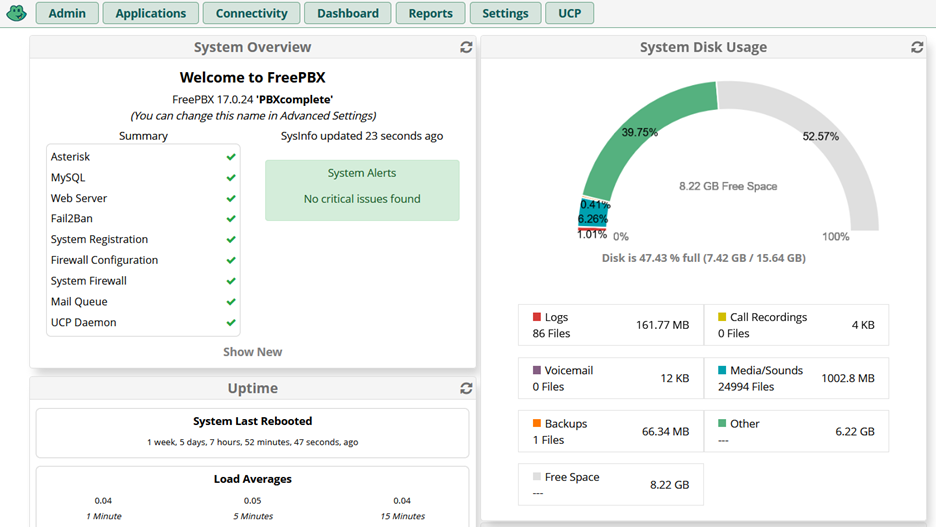Select the System Registration row label
Viewport: 936px width, 527px height.
(x=99, y=239)
